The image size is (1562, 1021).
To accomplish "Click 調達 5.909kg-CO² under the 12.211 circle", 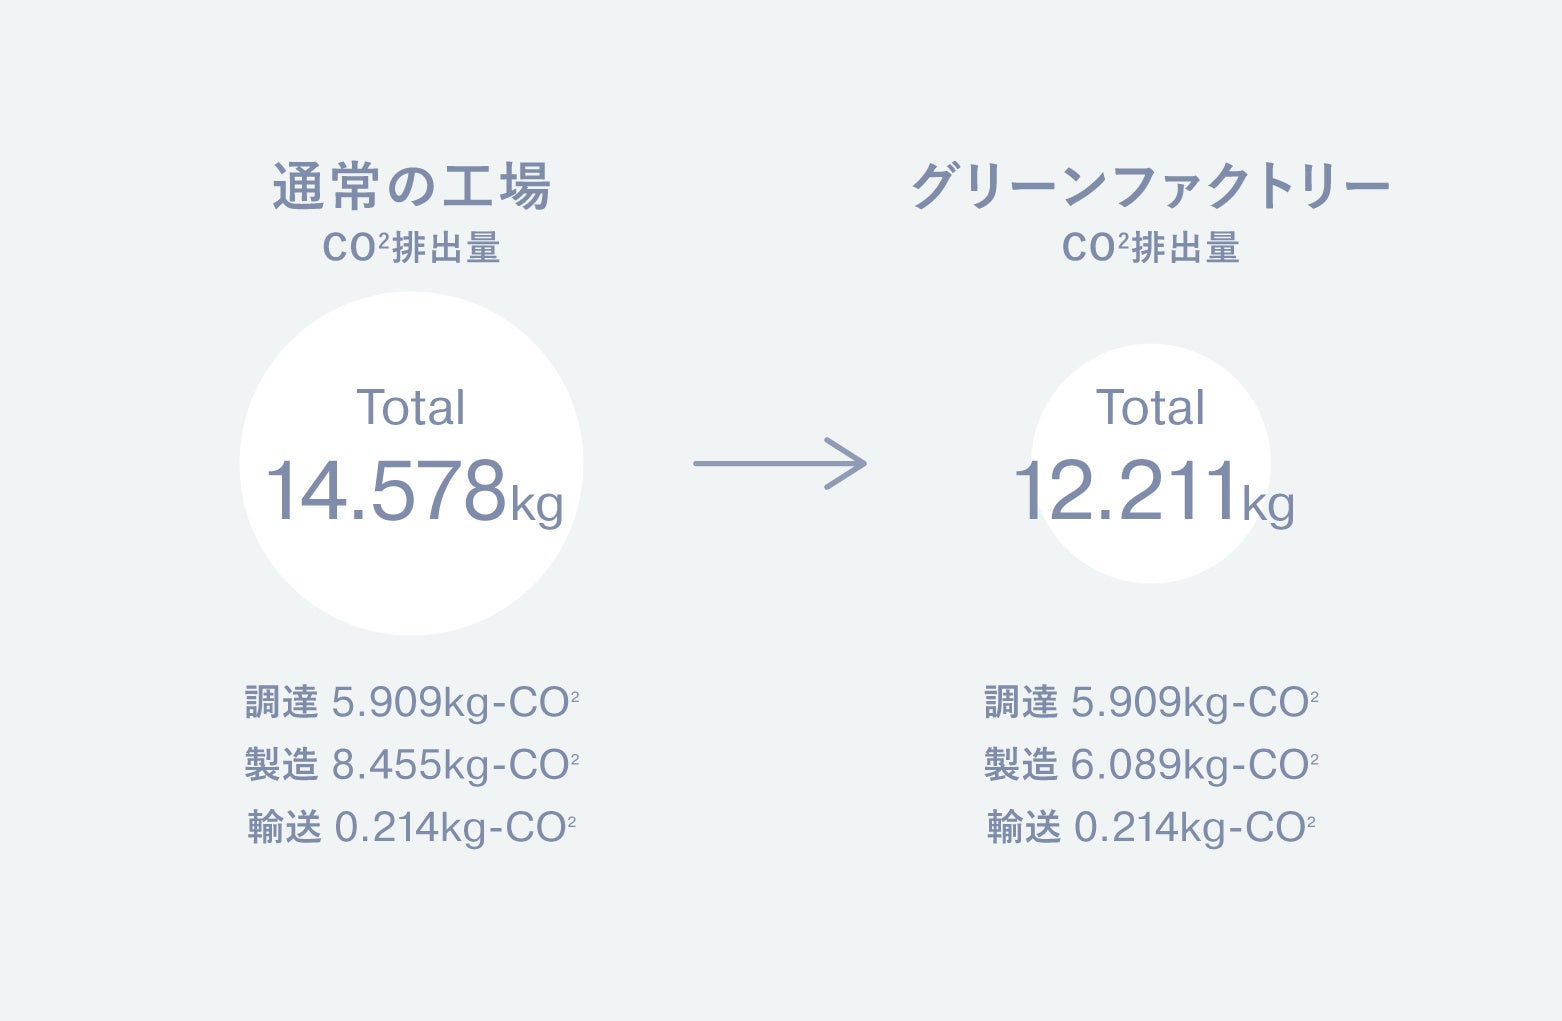I will pyautogui.click(x=1151, y=703).
